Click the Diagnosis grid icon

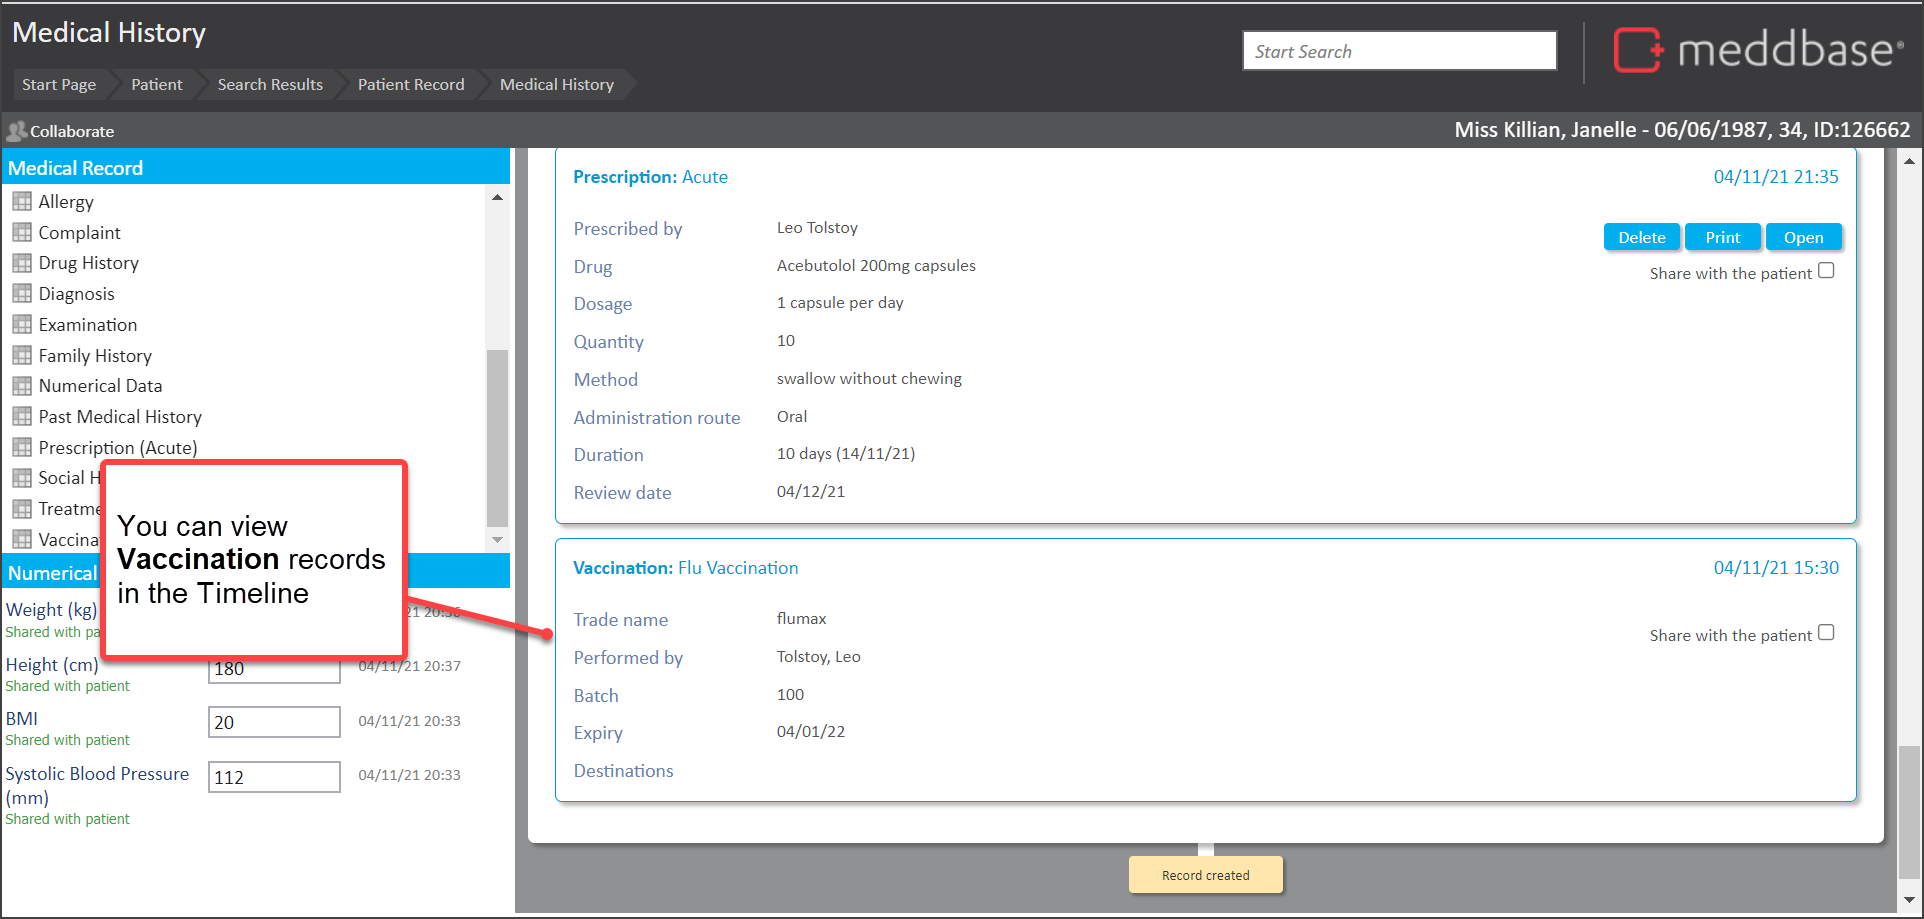click(22, 294)
